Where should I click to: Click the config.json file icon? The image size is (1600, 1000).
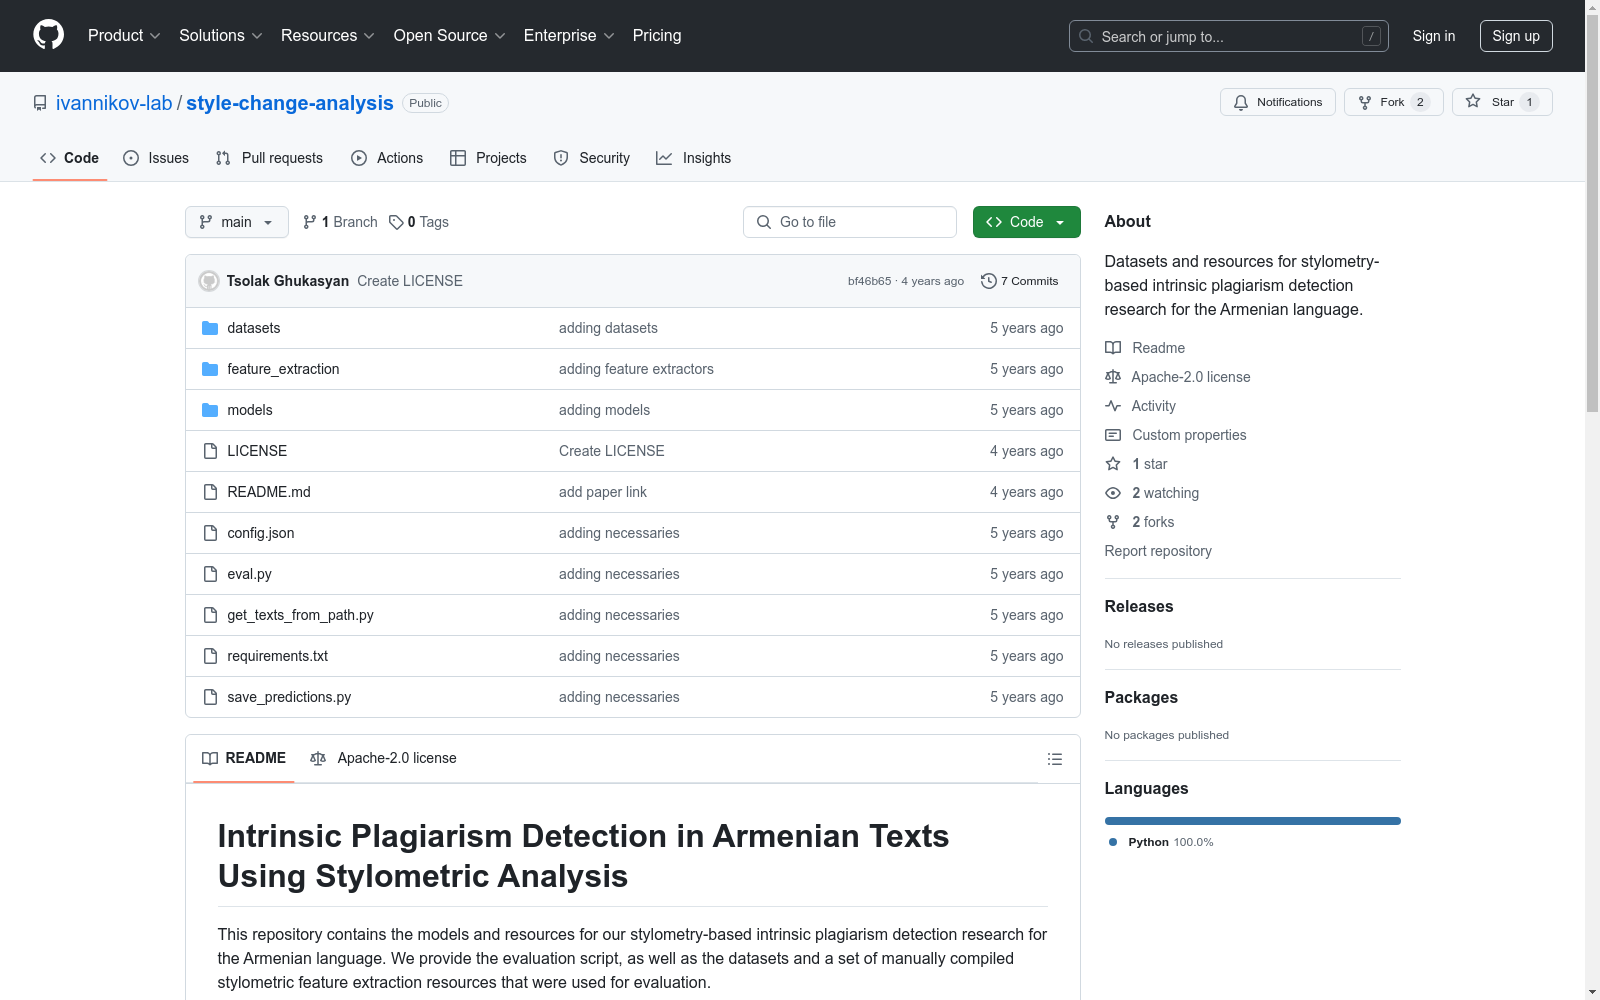point(210,533)
